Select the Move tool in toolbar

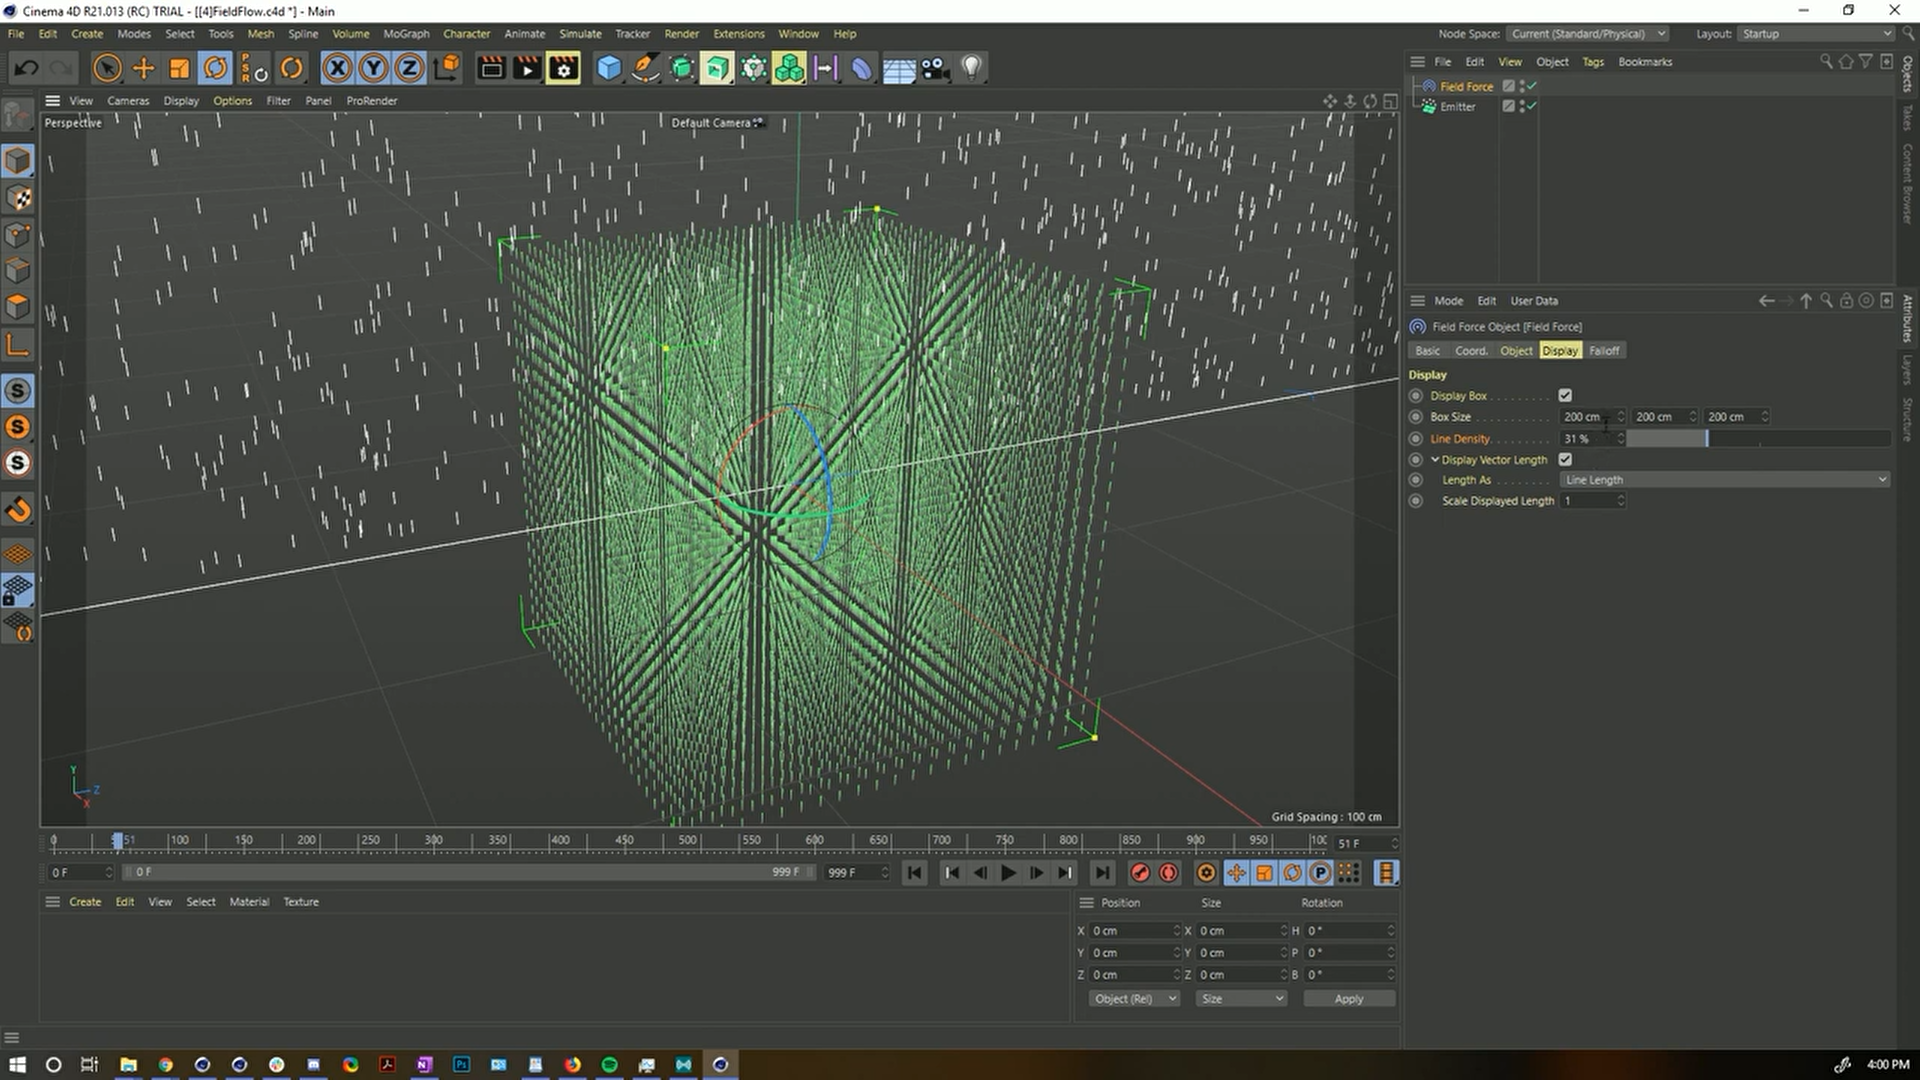click(x=142, y=67)
